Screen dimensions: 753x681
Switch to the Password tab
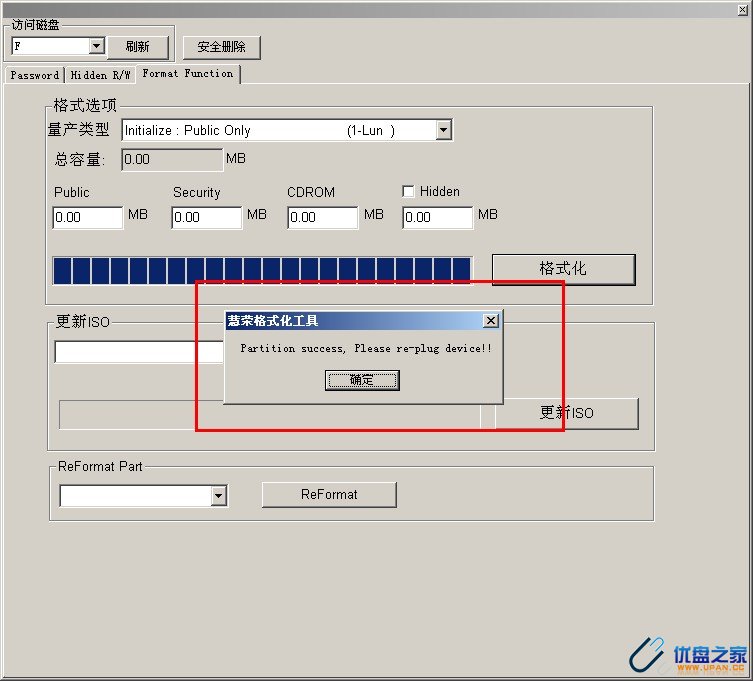(x=35, y=75)
